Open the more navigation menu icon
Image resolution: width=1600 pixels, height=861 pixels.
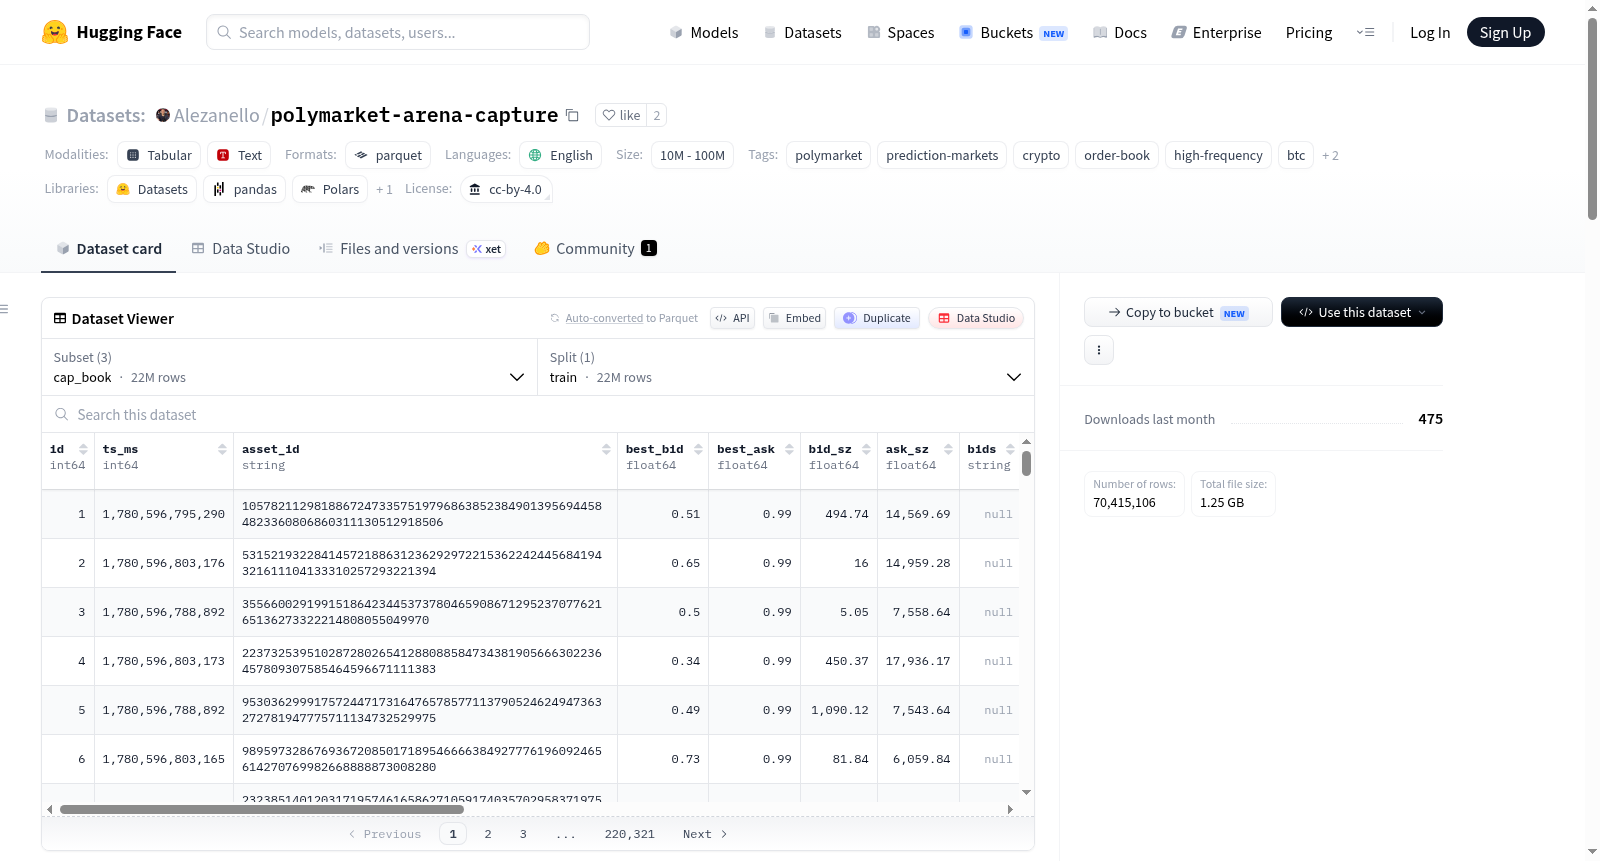(1365, 32)
